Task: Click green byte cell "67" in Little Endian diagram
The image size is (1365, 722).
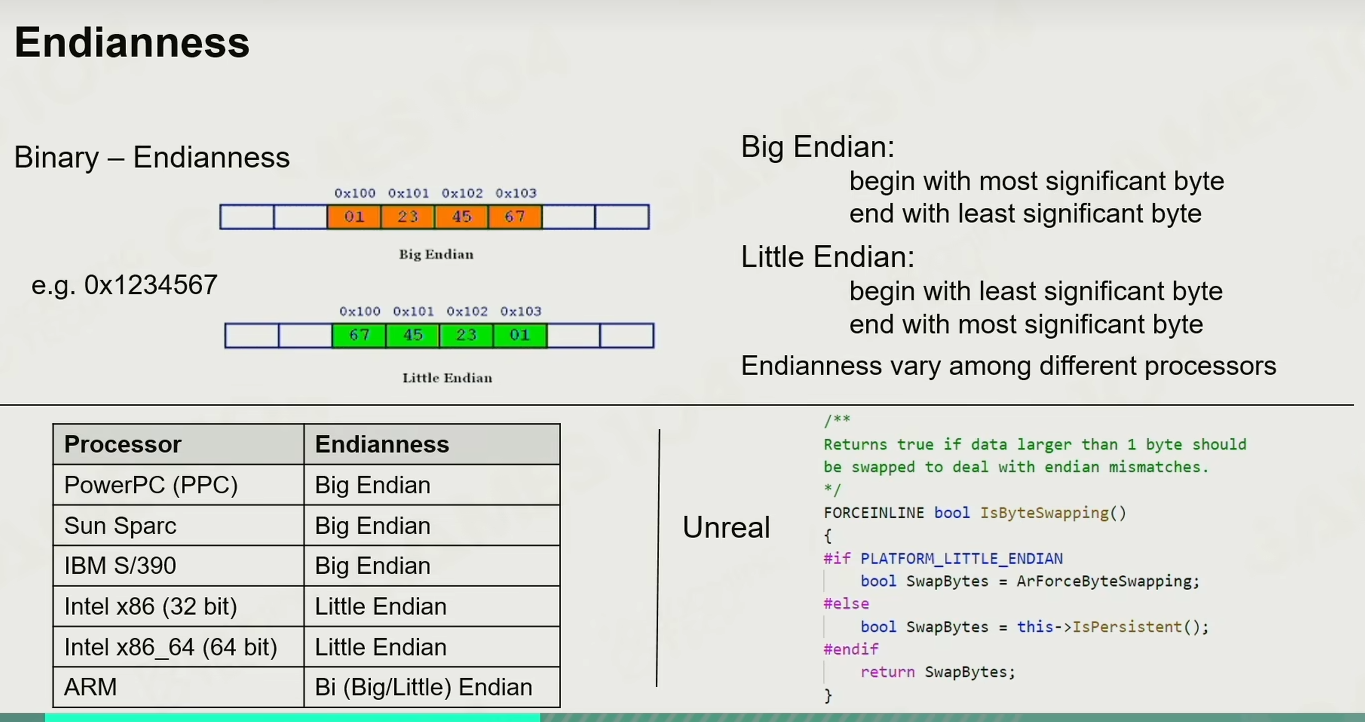Action: 359,335
